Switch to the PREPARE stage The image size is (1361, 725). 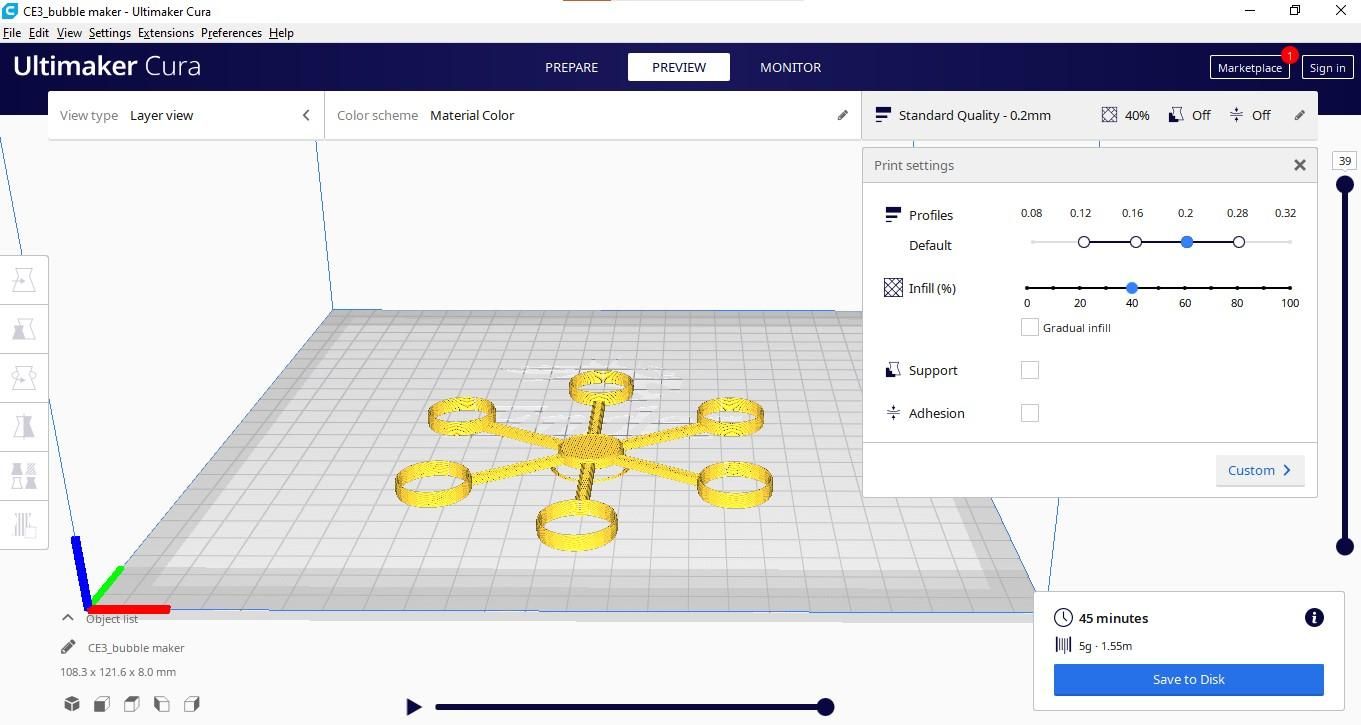coord(571,67)
